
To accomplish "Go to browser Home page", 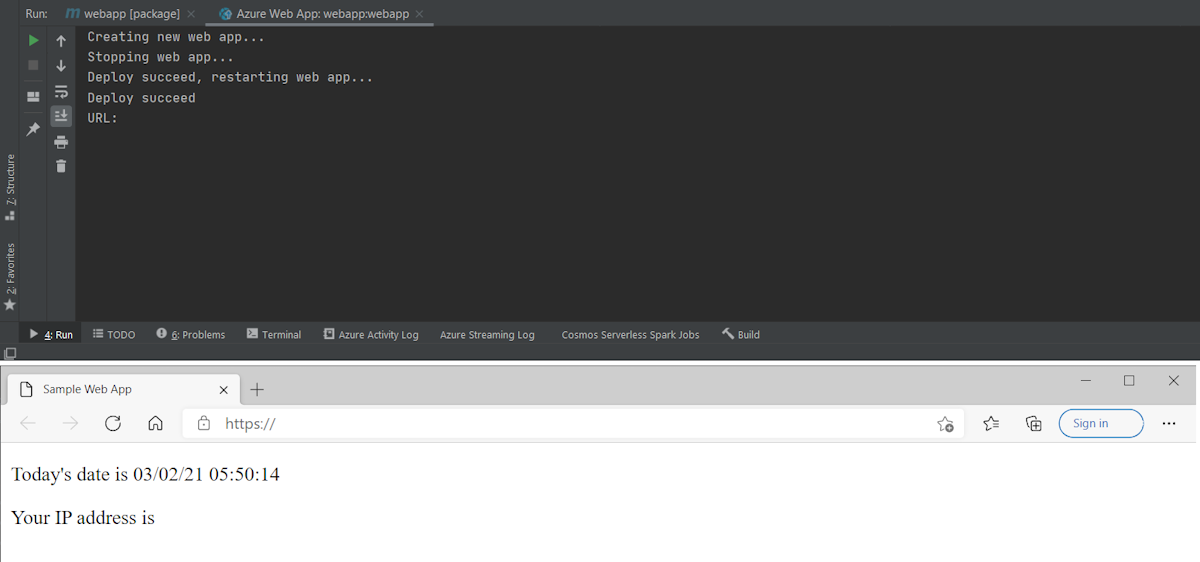I will click(155, 424).
